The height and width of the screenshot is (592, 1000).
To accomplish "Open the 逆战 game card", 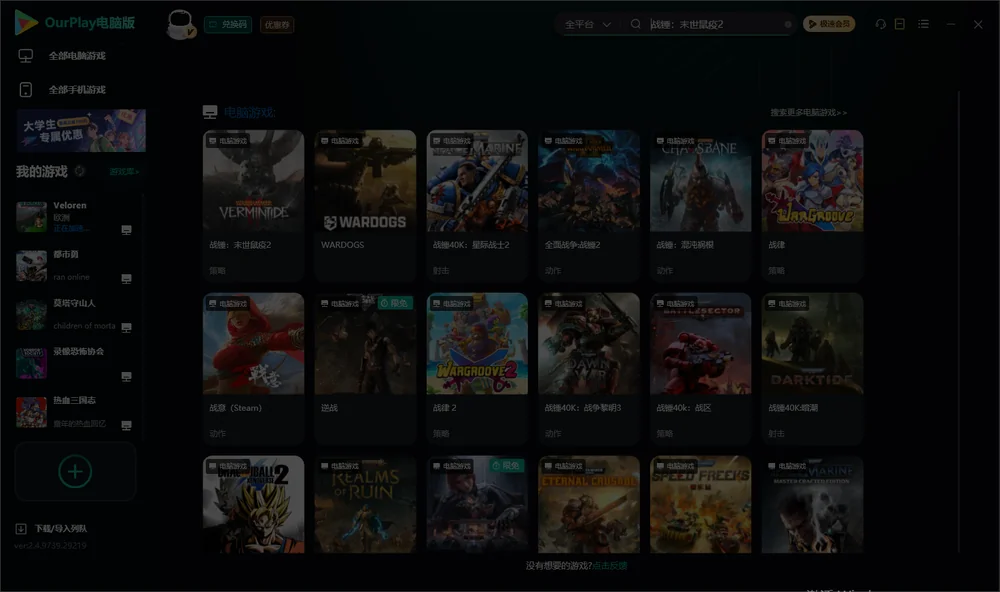I will 365,368.
